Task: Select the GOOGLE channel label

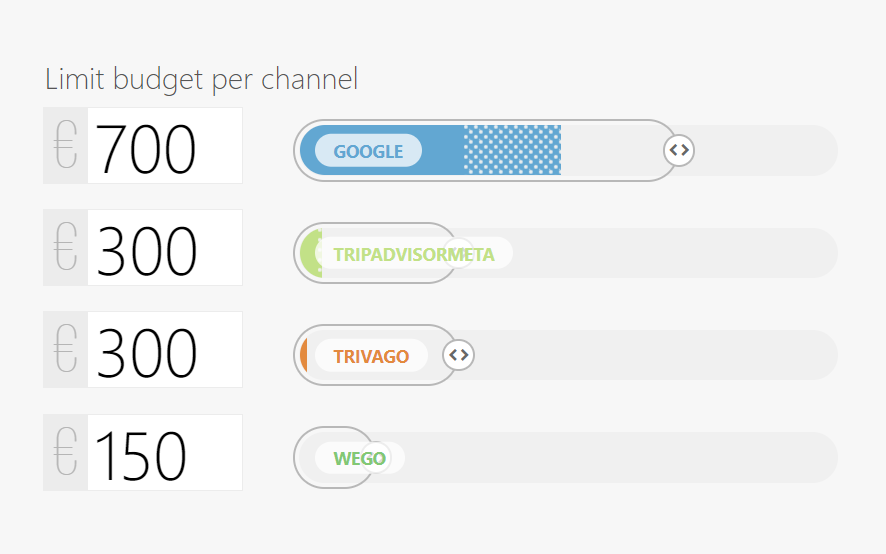Action: (x=368, y=151)
